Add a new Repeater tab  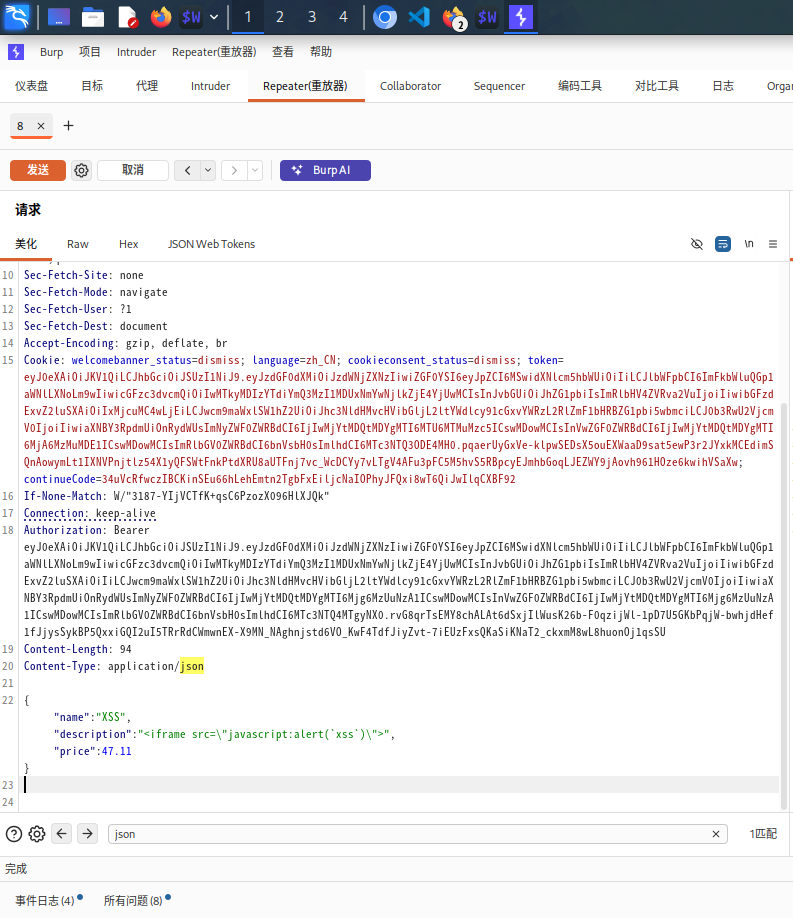69,126
